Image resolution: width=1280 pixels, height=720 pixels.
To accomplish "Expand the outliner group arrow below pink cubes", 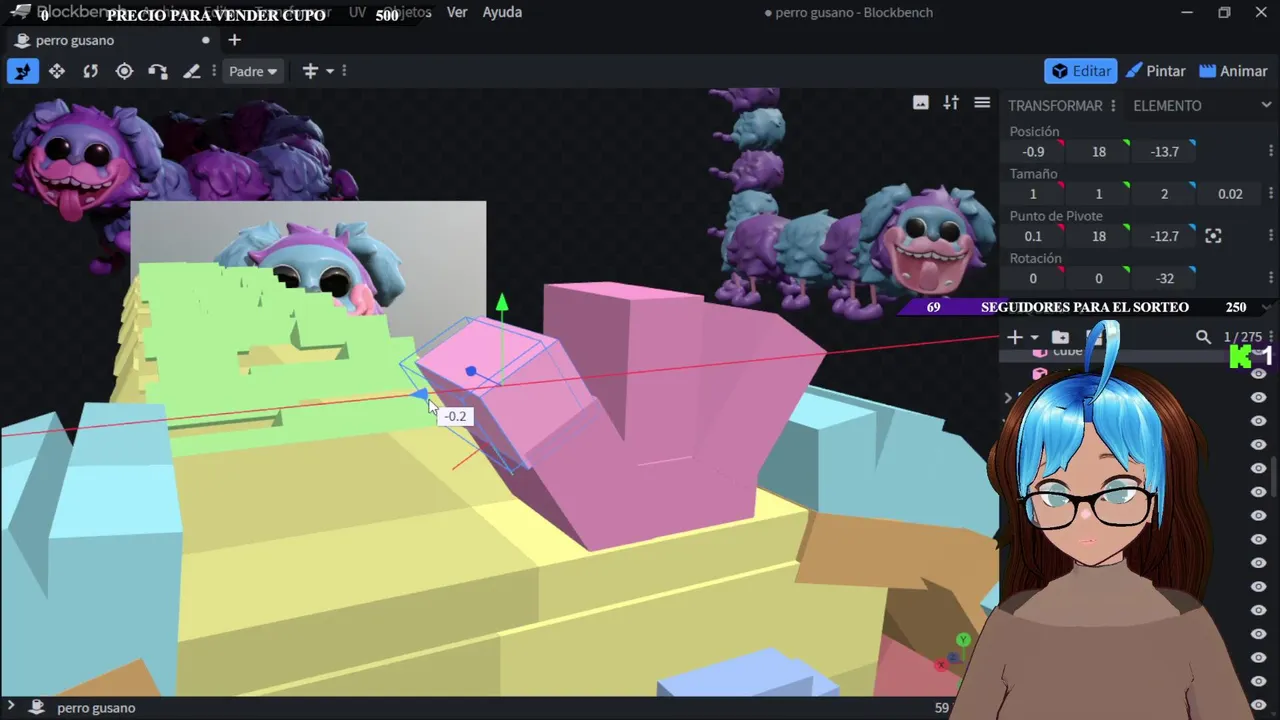I will pos(1008,397).
